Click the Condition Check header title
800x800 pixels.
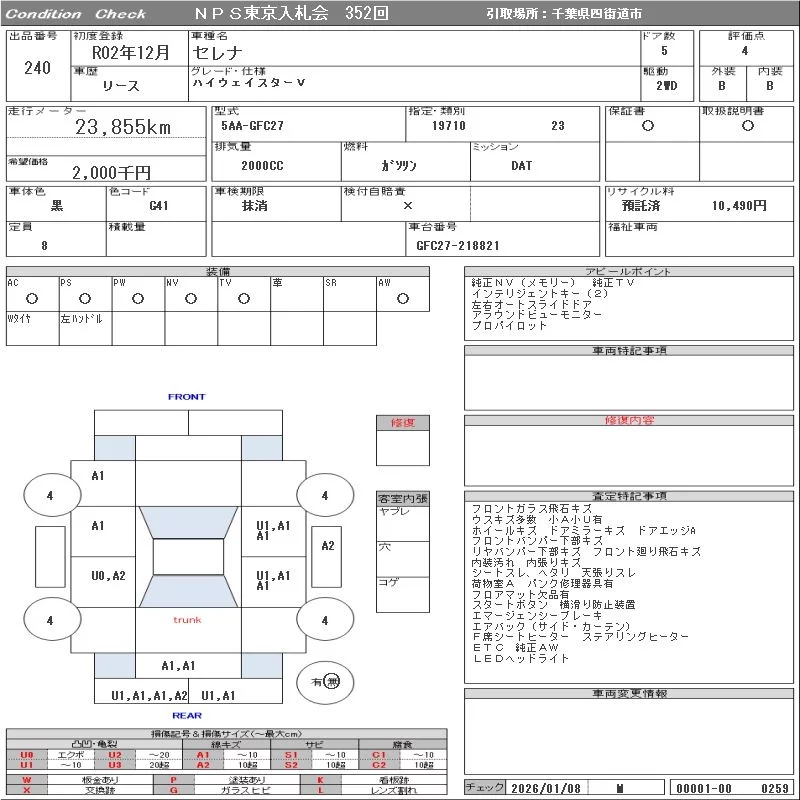pyautogui.click(x=76, y=14)
